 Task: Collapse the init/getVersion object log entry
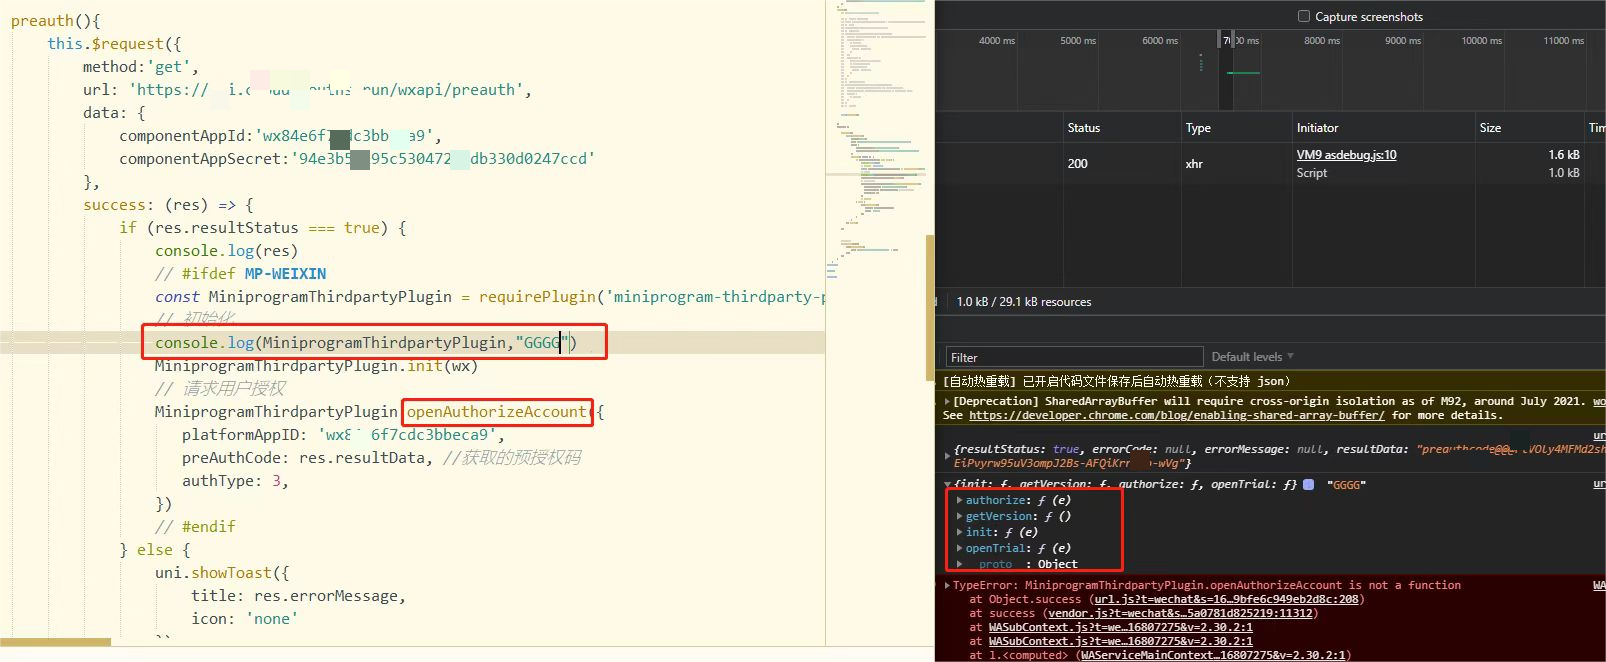948,484
